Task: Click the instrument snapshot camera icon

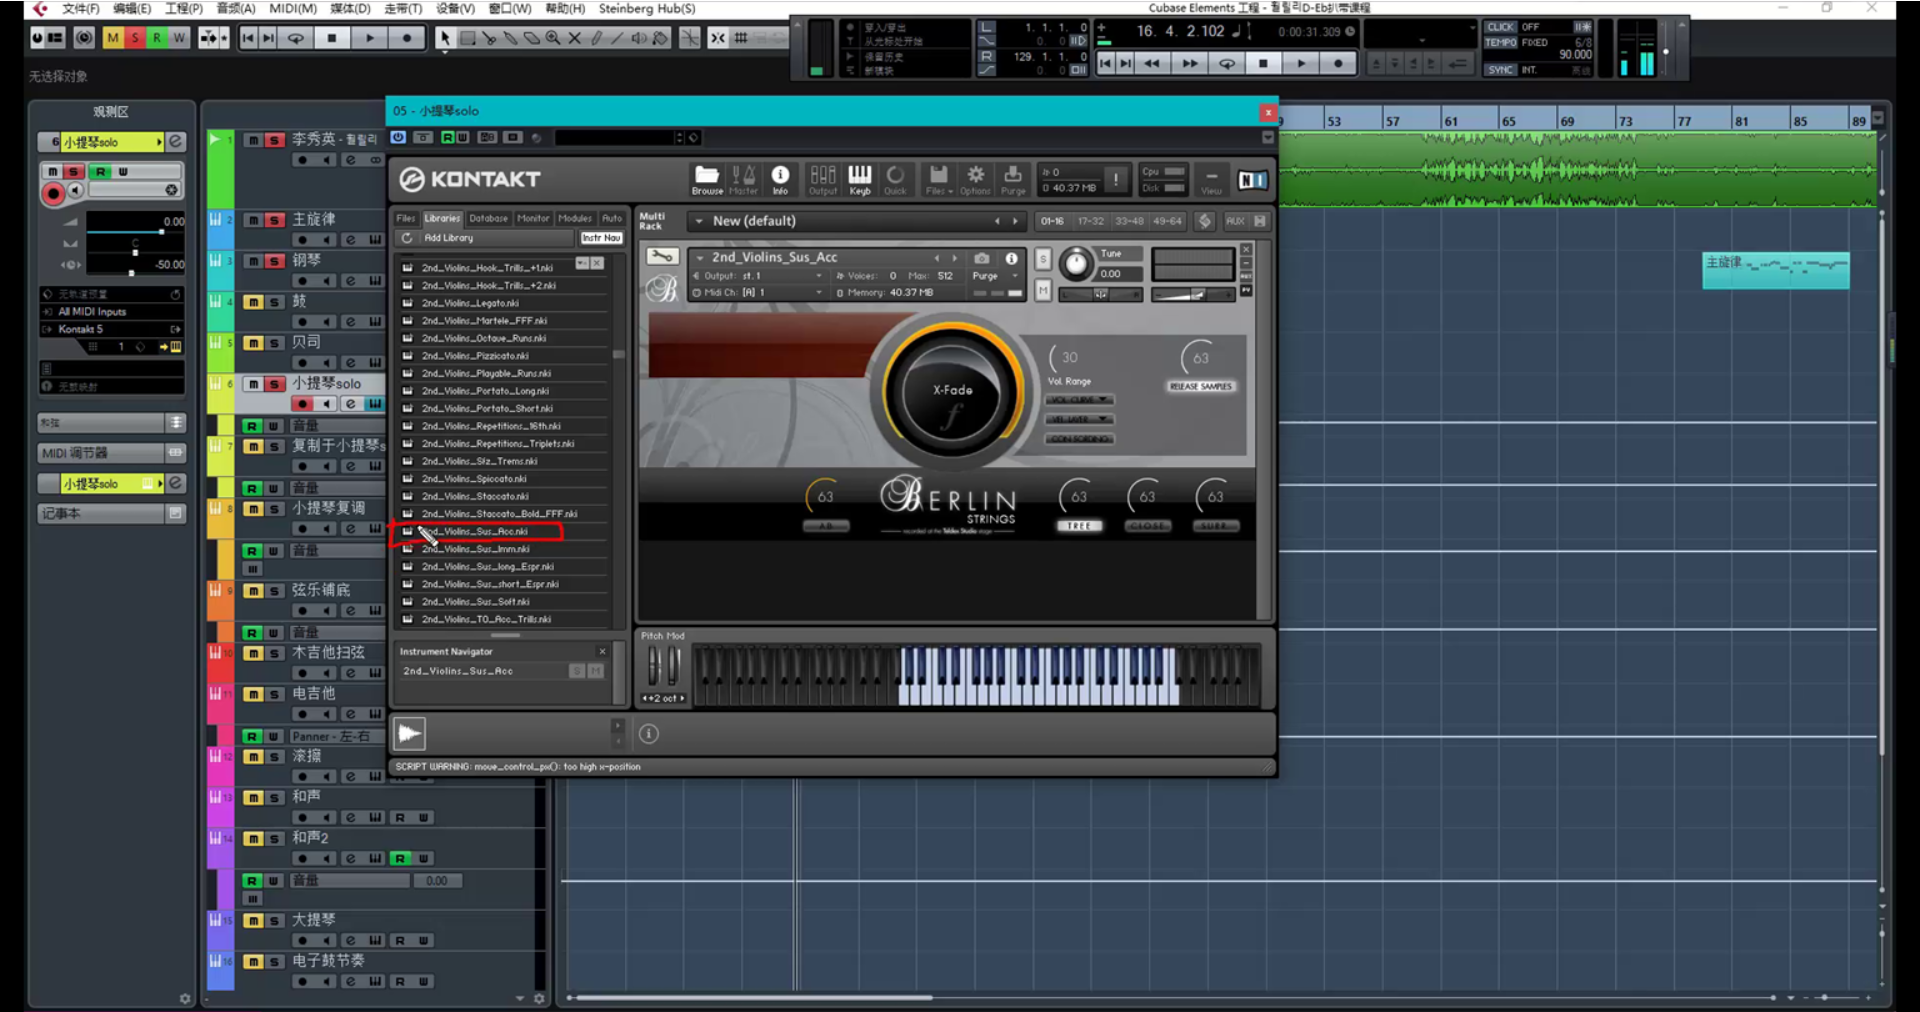Action: tap(981, 258)
